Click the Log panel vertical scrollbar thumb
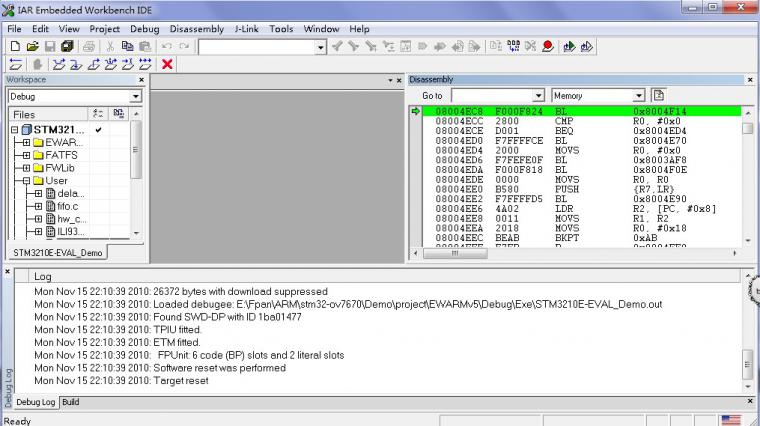 748,364
